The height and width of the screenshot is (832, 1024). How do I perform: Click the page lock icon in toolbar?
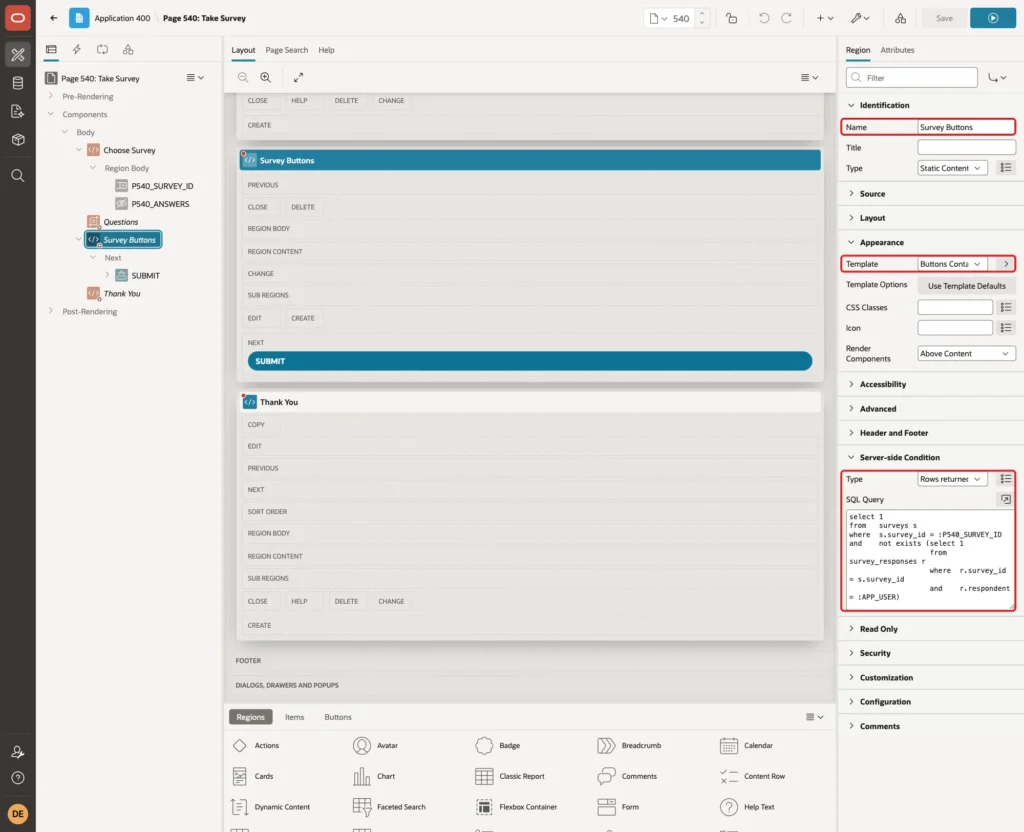(x=731, y=18)
